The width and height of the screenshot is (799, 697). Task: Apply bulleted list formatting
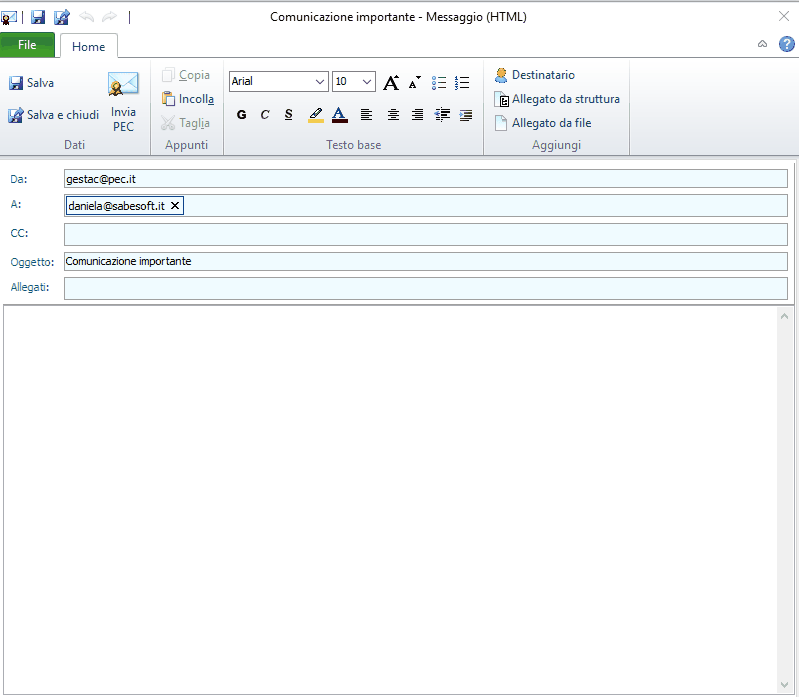pyautogui.click(x=439, y=83)
